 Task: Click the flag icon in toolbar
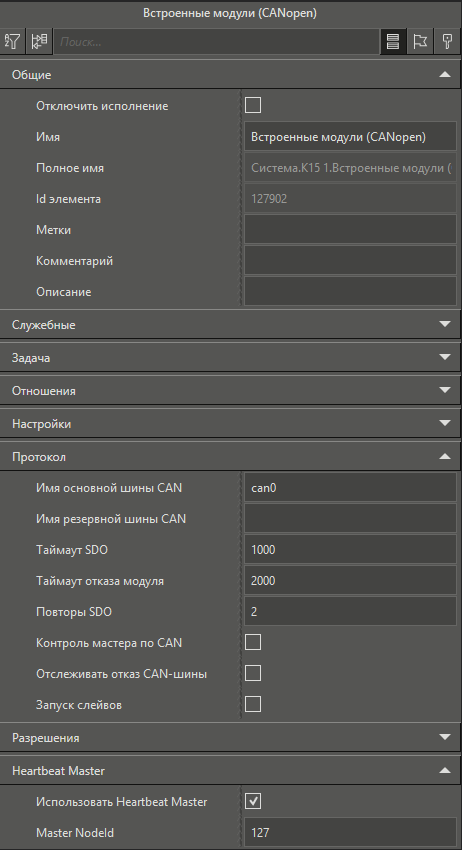click(x=420, y=41)
